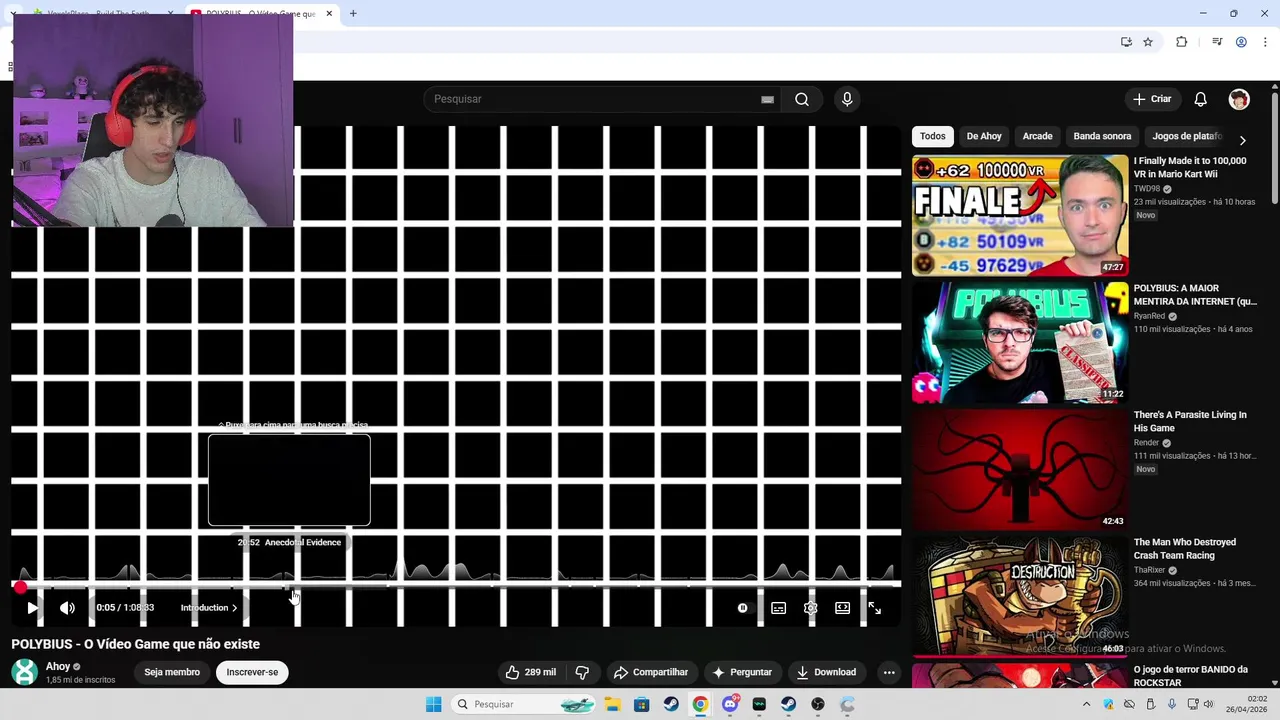Viewport: 1280px width, 720px height.
Task: Open Microsoft Store from the taskbar
Action: (x=641, y=704)
